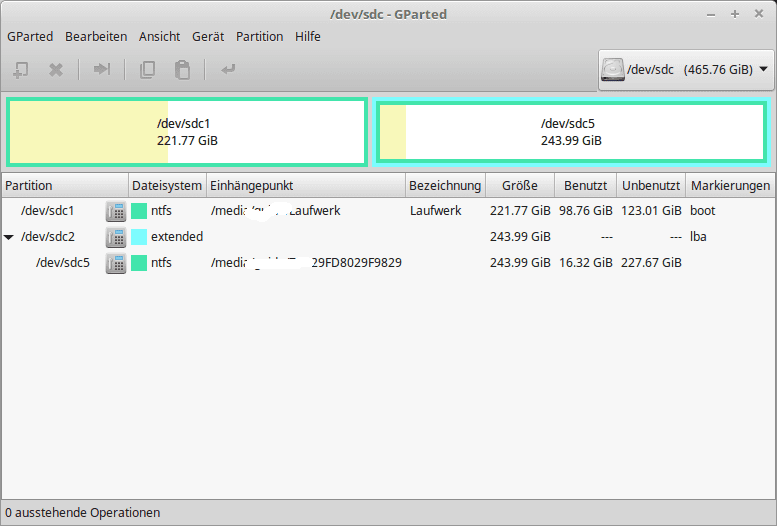
Task: Click the 'Laufwerk' label cell
Action: (x=436, y=211)
